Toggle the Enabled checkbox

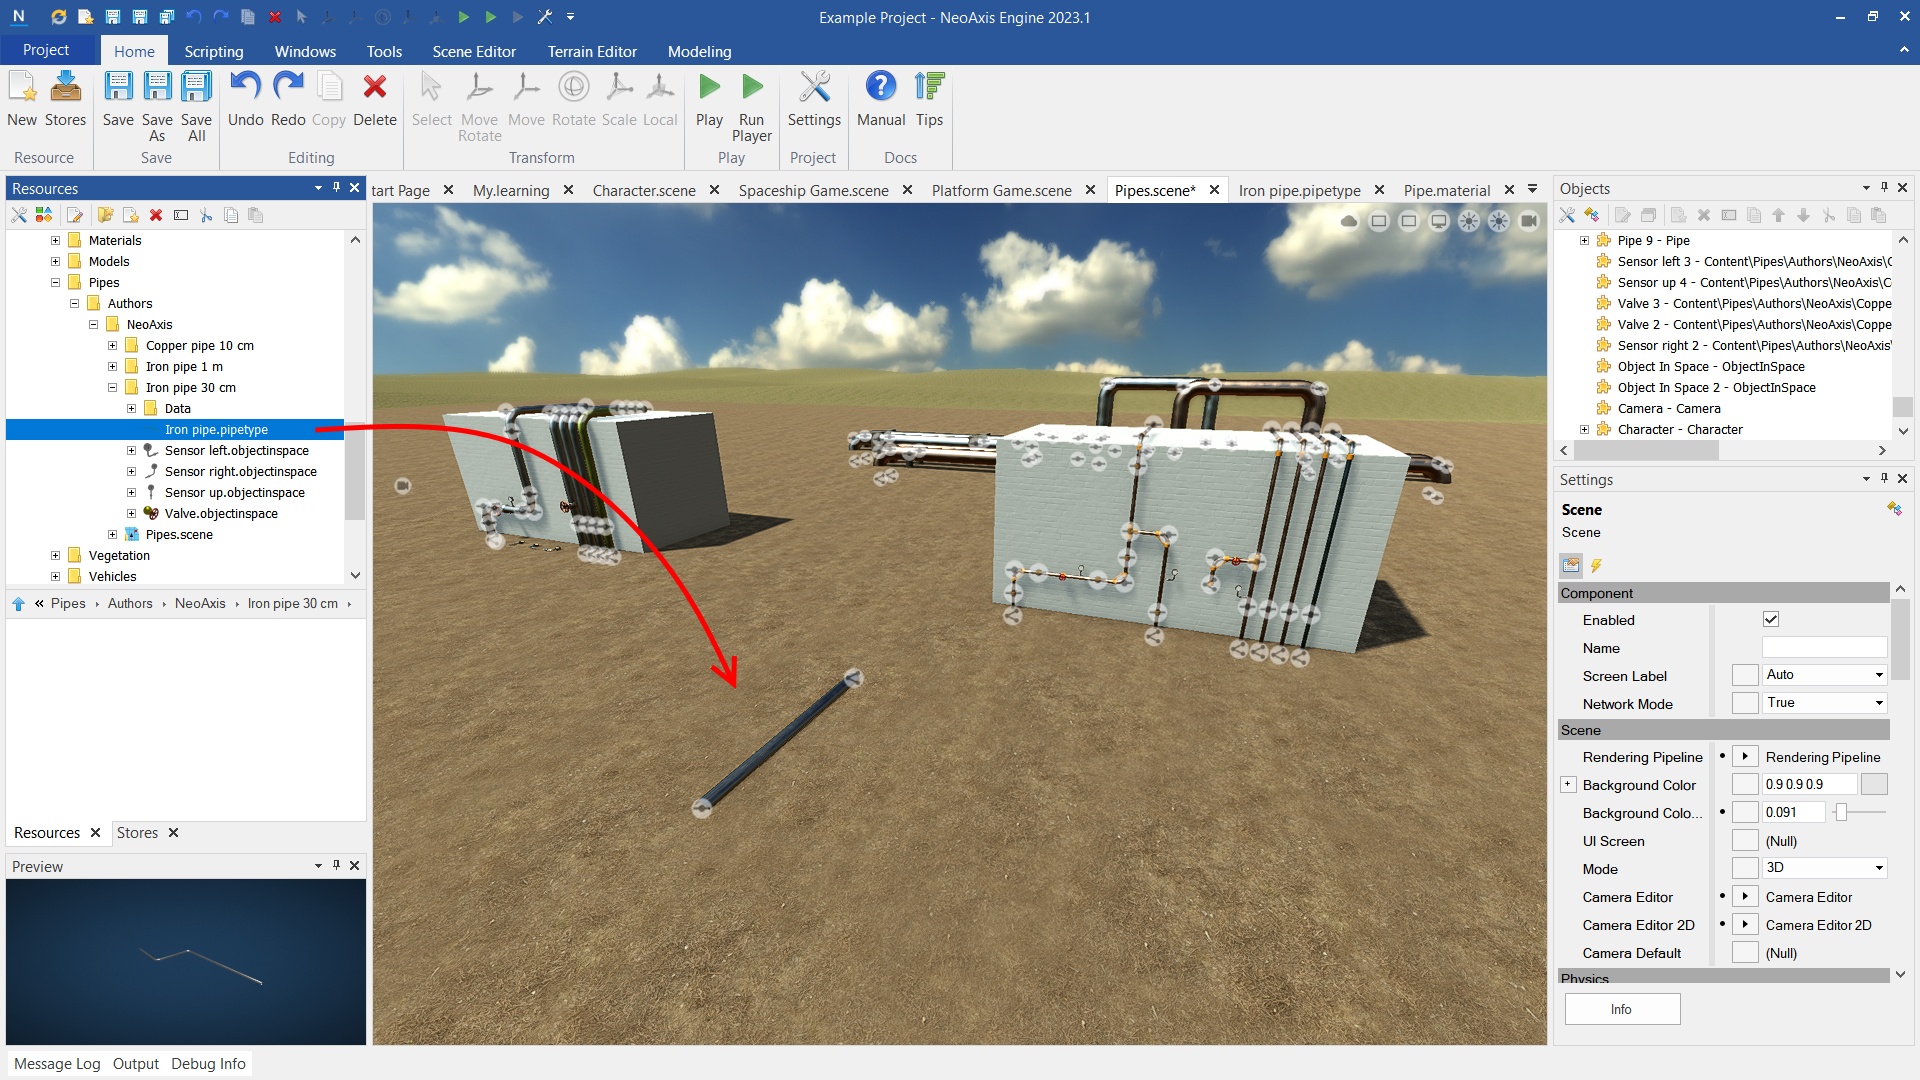coord(1771,620)
